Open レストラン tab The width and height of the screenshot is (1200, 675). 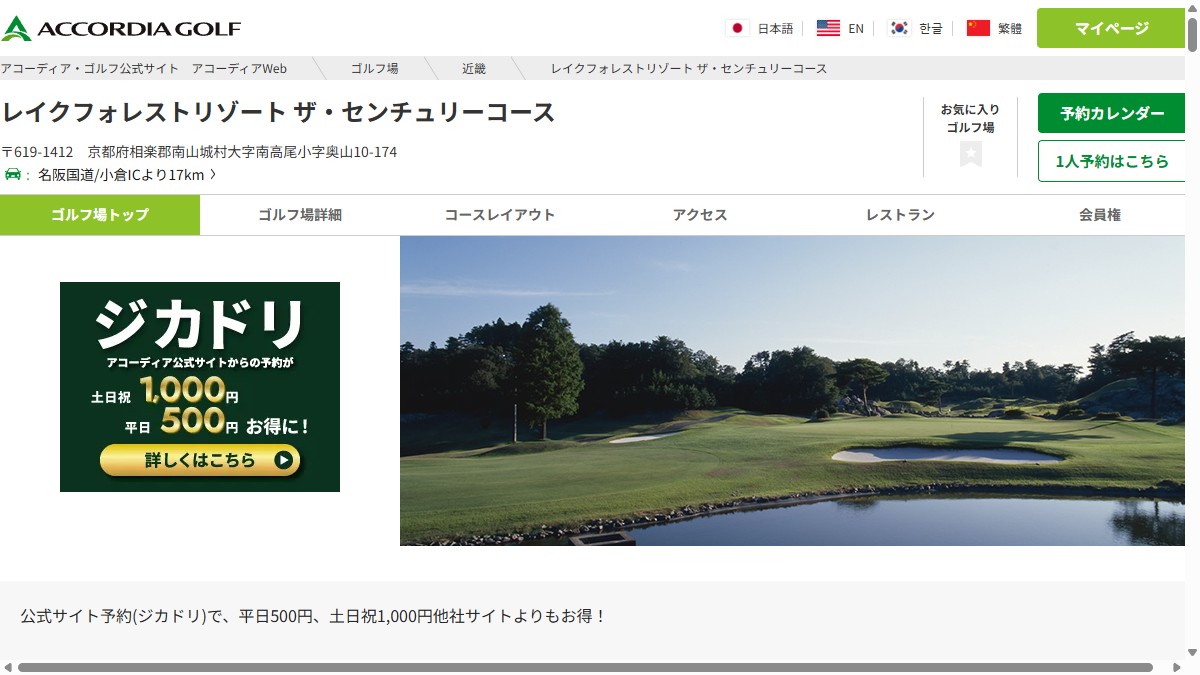[900, 215]
